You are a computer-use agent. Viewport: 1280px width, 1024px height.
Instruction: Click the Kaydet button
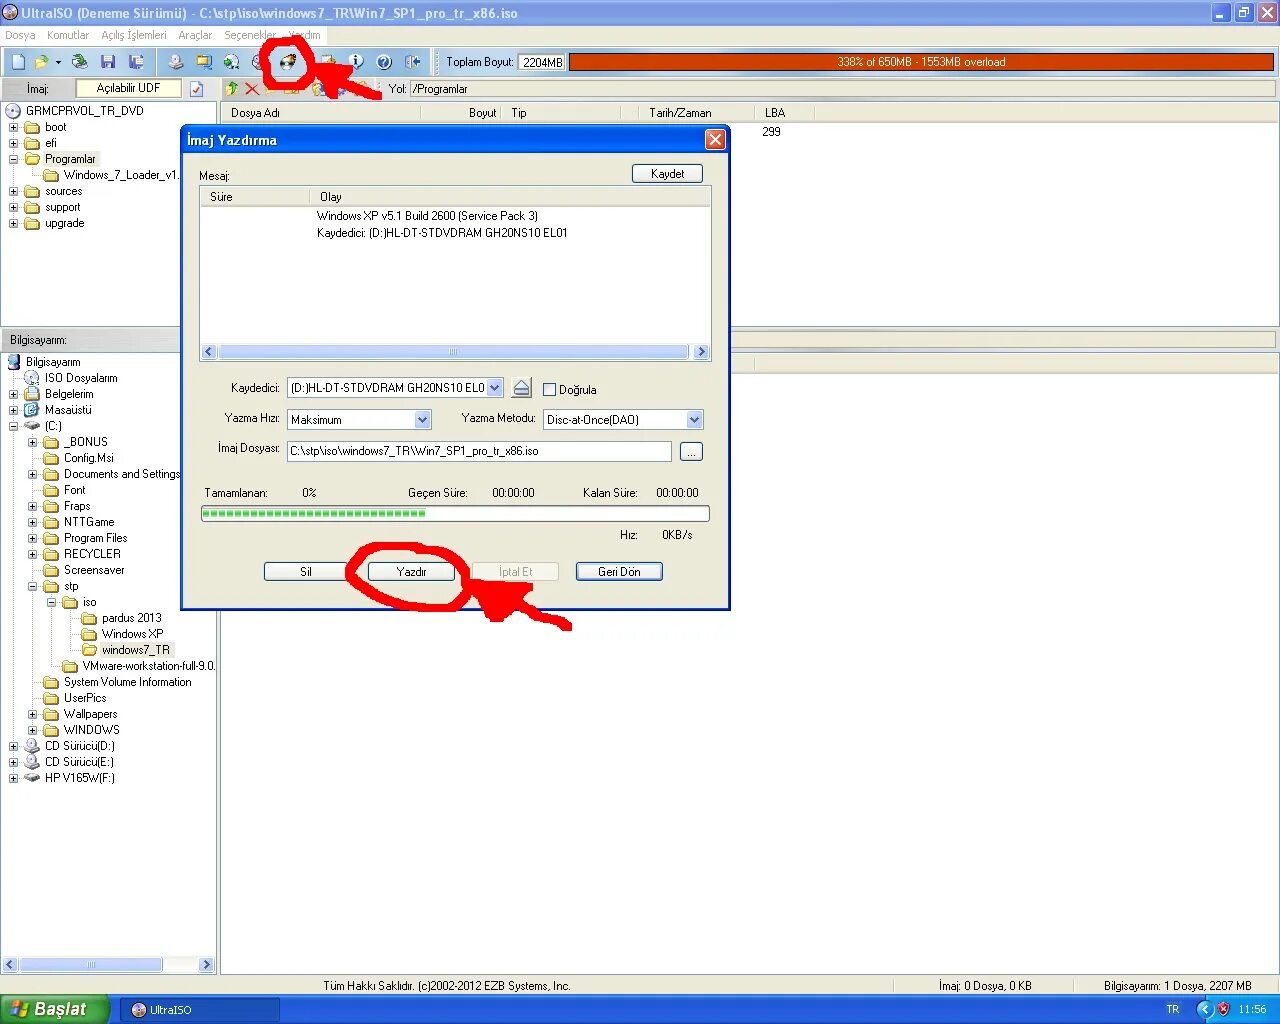point(668,174)
